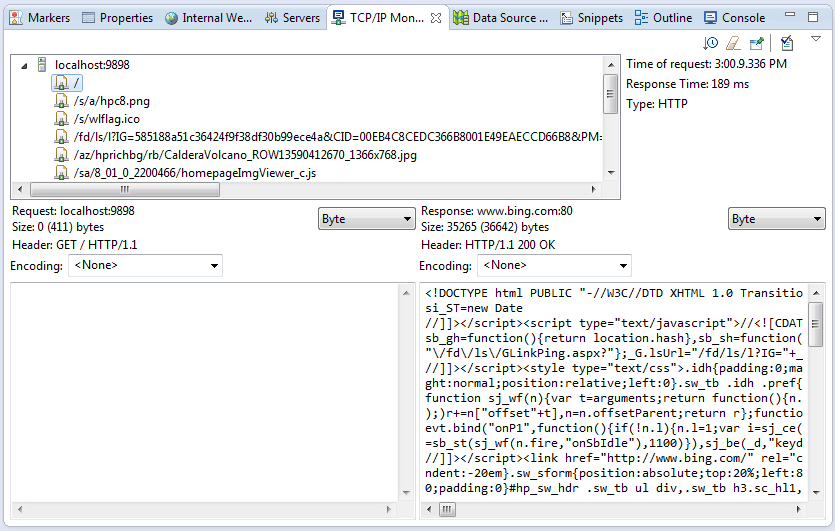Click inside the empty request body pane
The height and width of the screenshot is (531, 835).
[205, 391]
